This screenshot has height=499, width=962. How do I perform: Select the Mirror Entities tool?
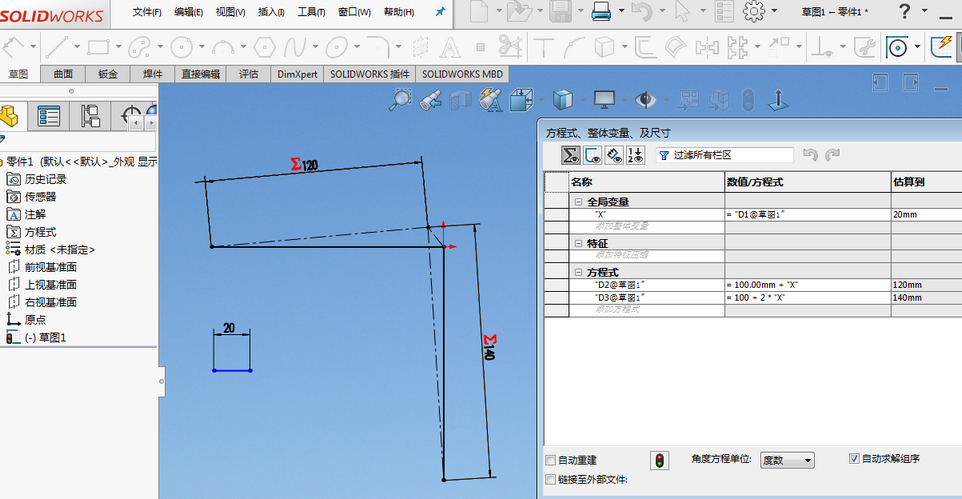pyautogui.click(x=707, y=47)
